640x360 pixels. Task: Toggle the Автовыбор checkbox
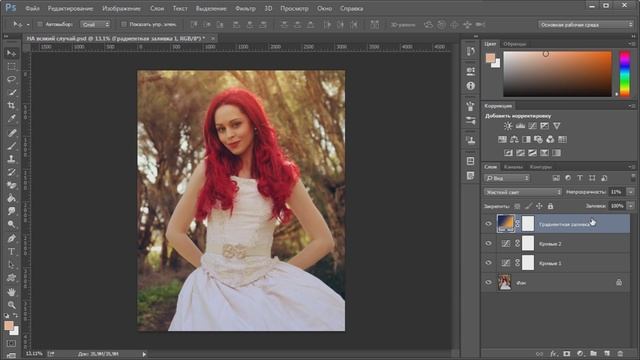point(40,24)
